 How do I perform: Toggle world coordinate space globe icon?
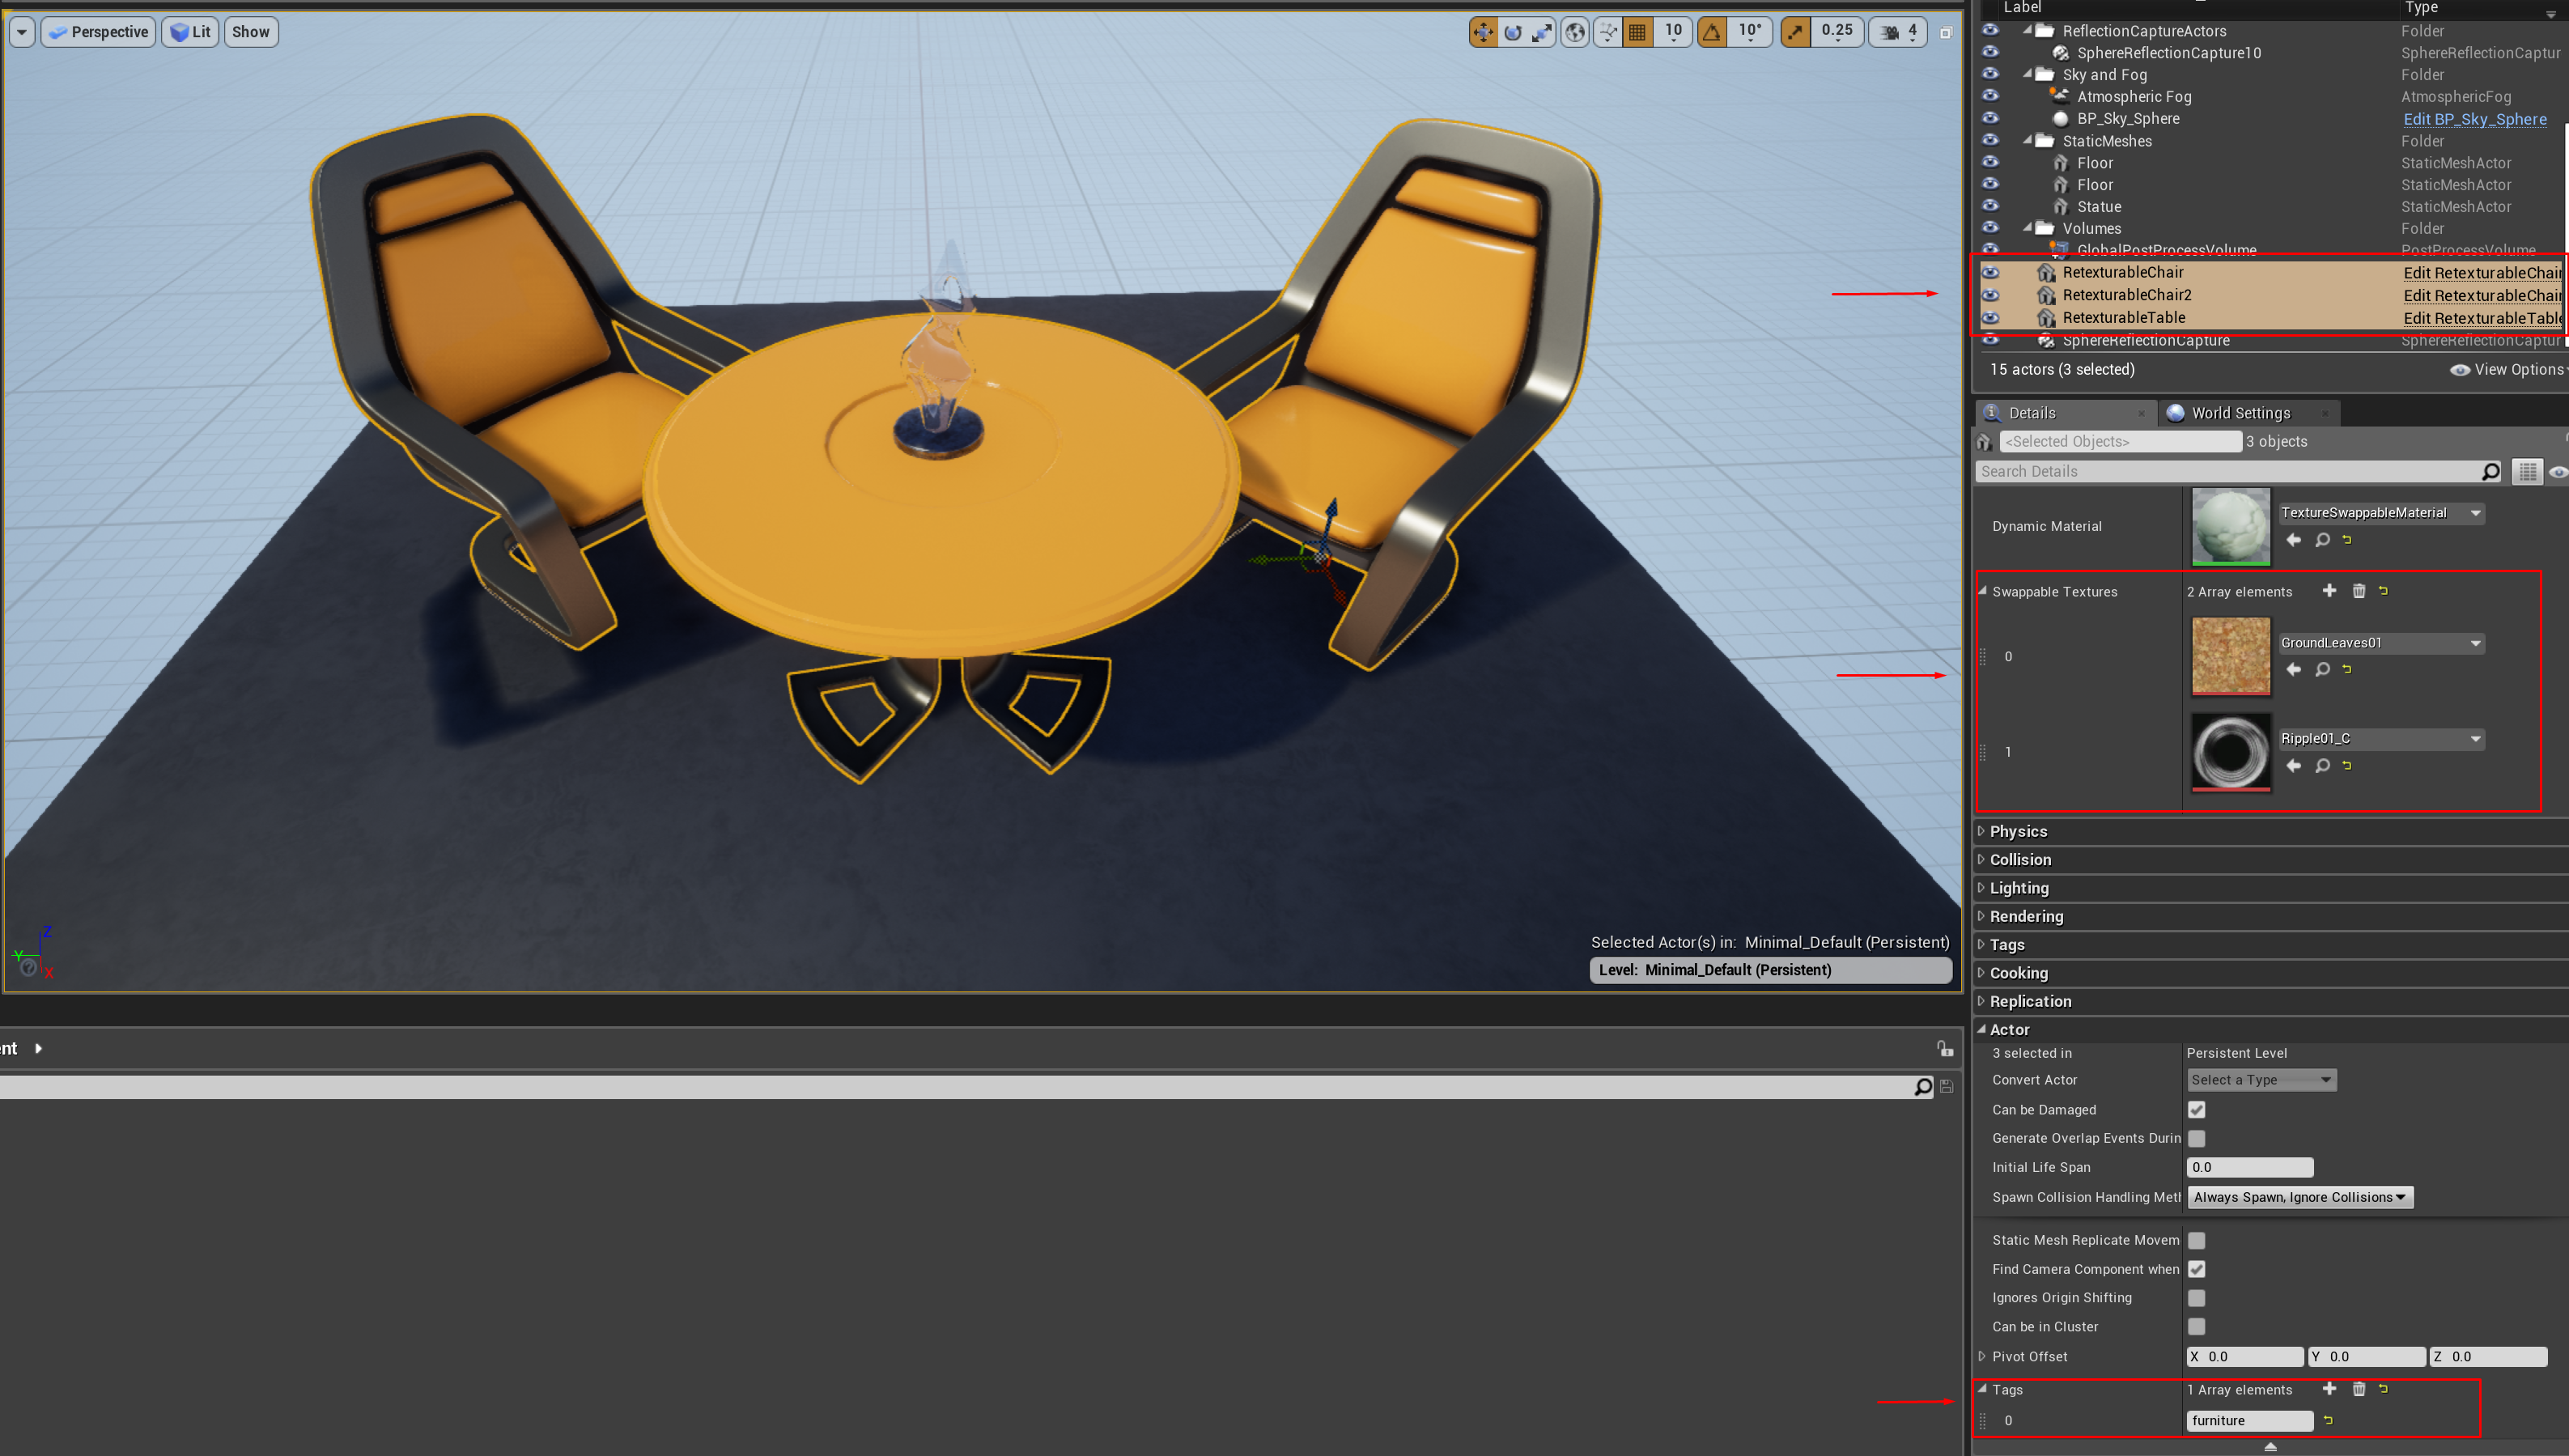1575,32
